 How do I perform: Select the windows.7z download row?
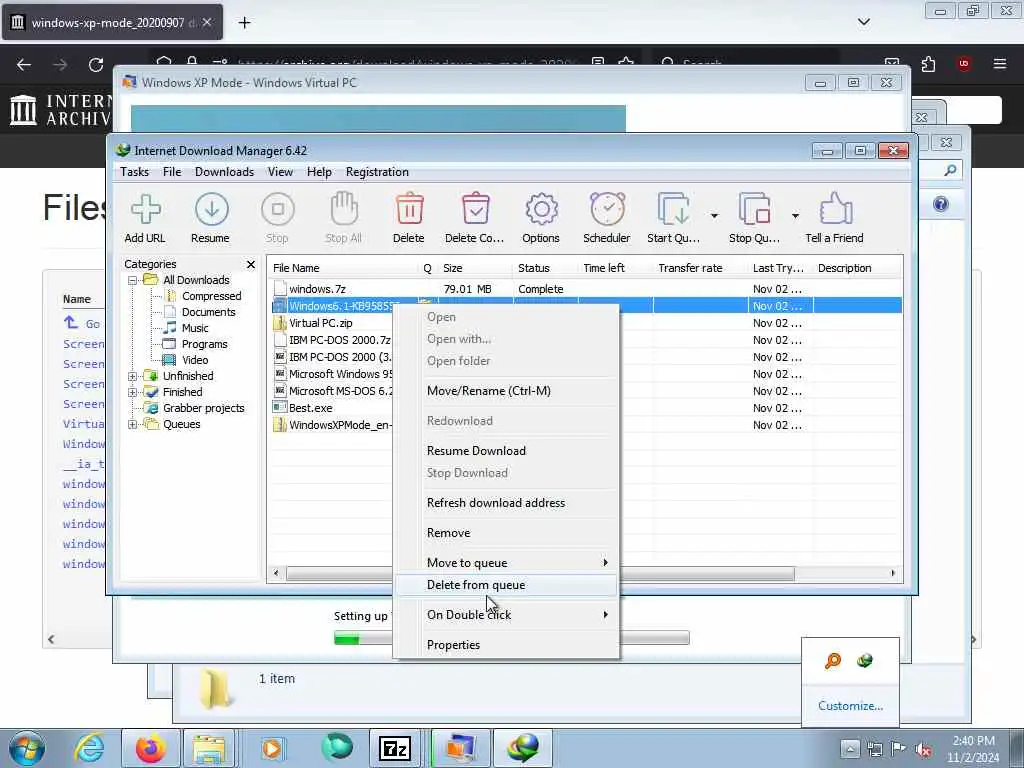(584, 289)
